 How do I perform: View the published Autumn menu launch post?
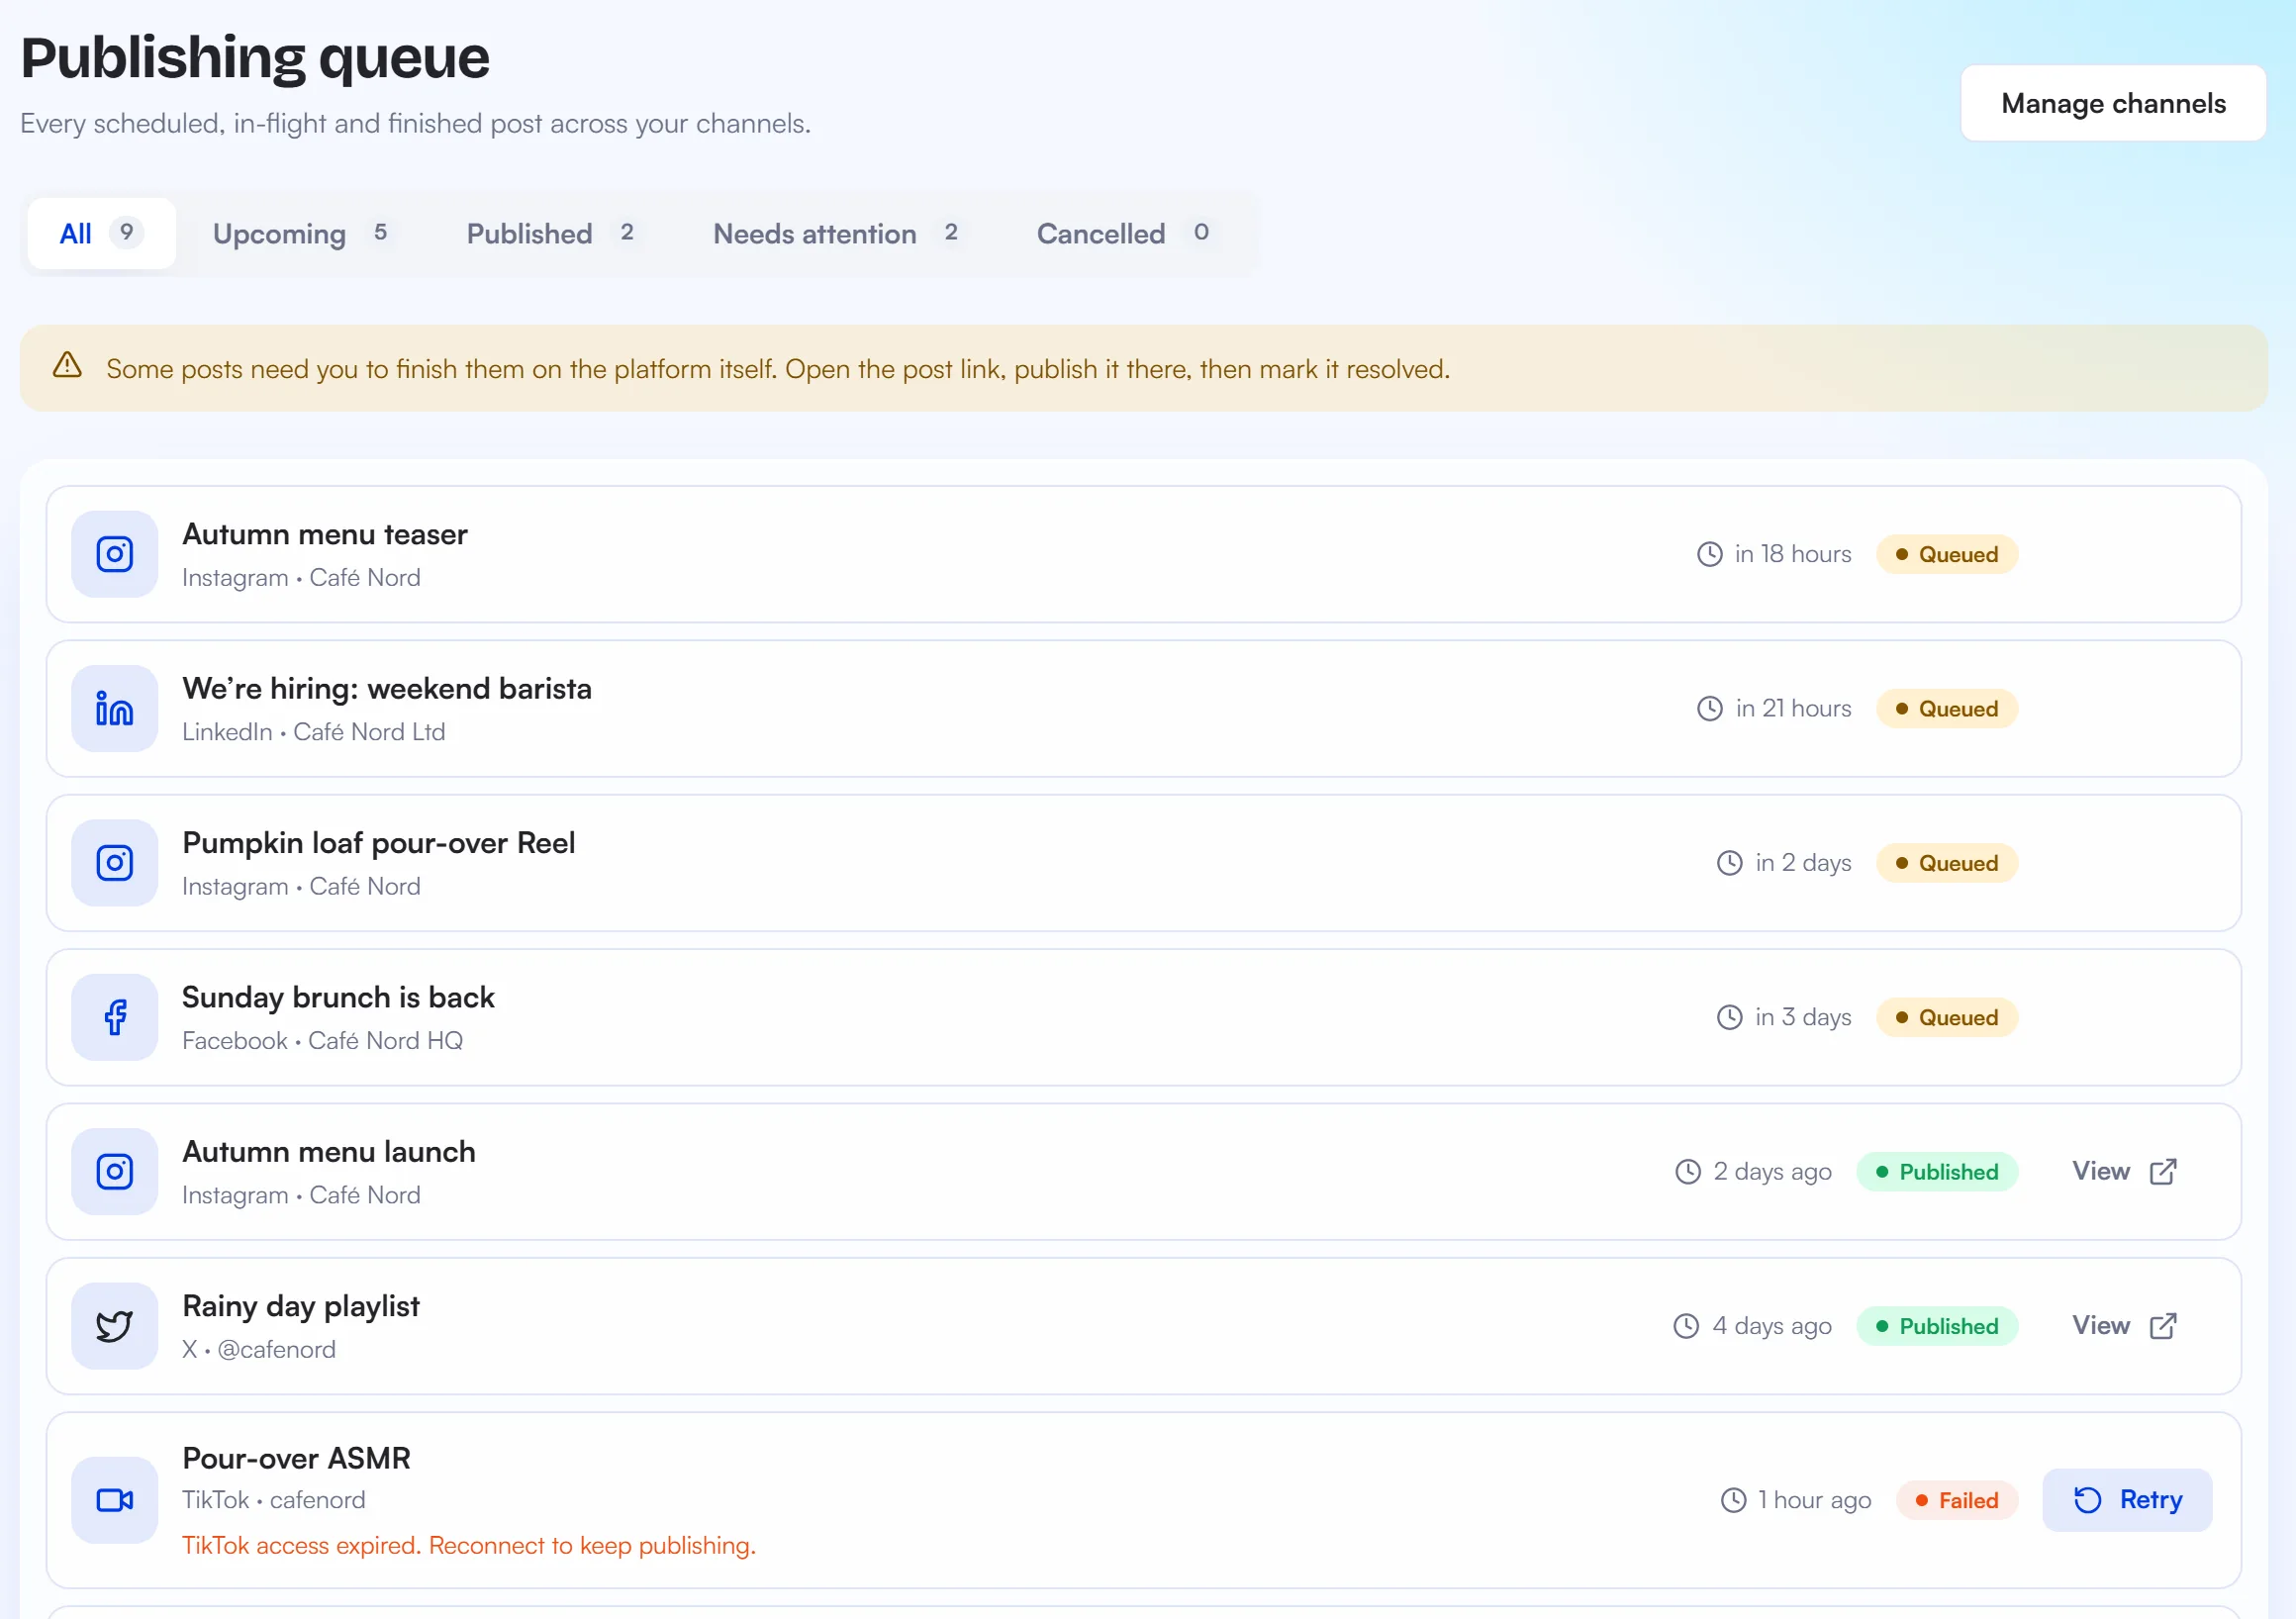pyautogui.click(x=2124, y=1171)
